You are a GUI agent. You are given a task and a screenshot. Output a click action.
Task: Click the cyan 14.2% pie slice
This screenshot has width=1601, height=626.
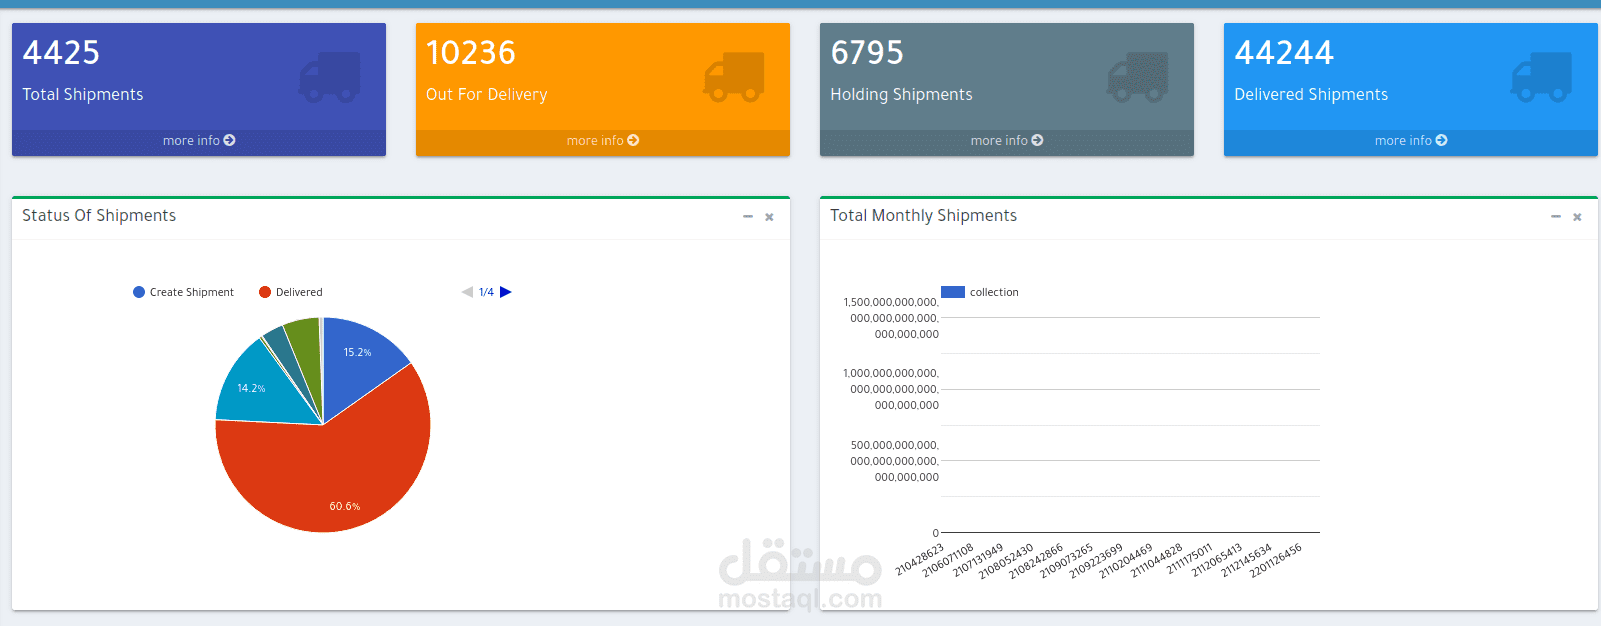(x=258, y=390)
